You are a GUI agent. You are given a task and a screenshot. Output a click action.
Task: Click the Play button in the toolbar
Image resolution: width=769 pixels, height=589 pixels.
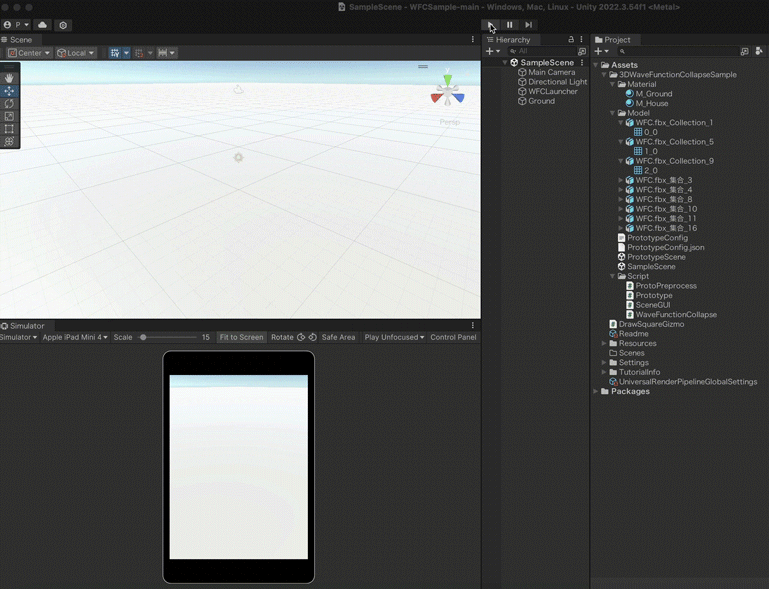tap(490, 25)
